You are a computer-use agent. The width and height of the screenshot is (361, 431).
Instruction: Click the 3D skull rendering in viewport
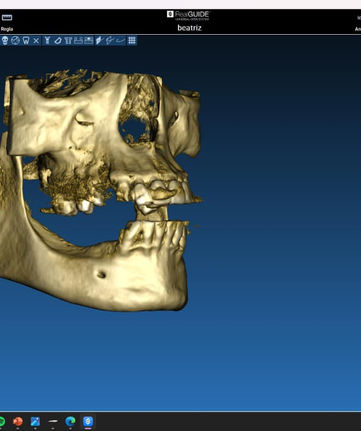(100, 190)
